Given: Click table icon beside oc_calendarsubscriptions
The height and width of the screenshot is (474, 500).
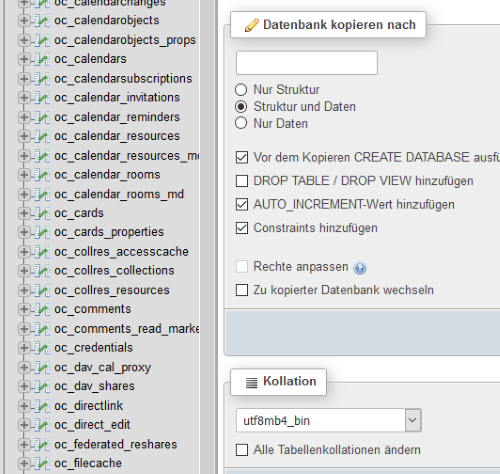Looking at the screenshot, I should click(x=42, y=79).
